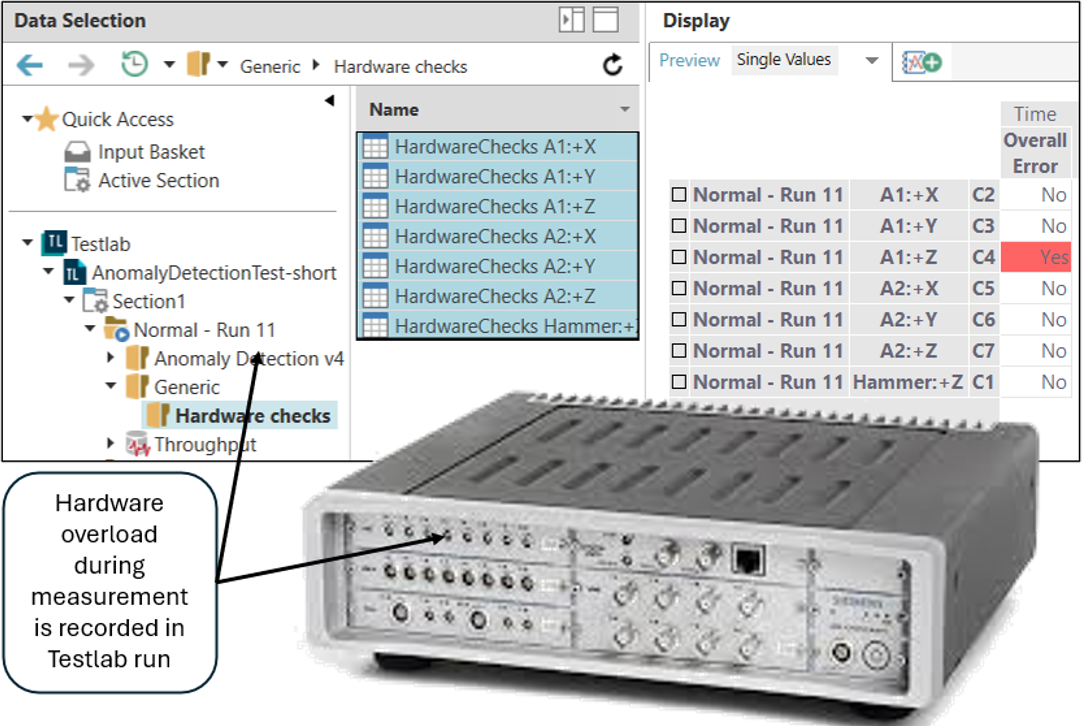This screenshot has width=1084, height=726.
Task: Open Input Basket in Quick Access
Action: tap(151, 152)
